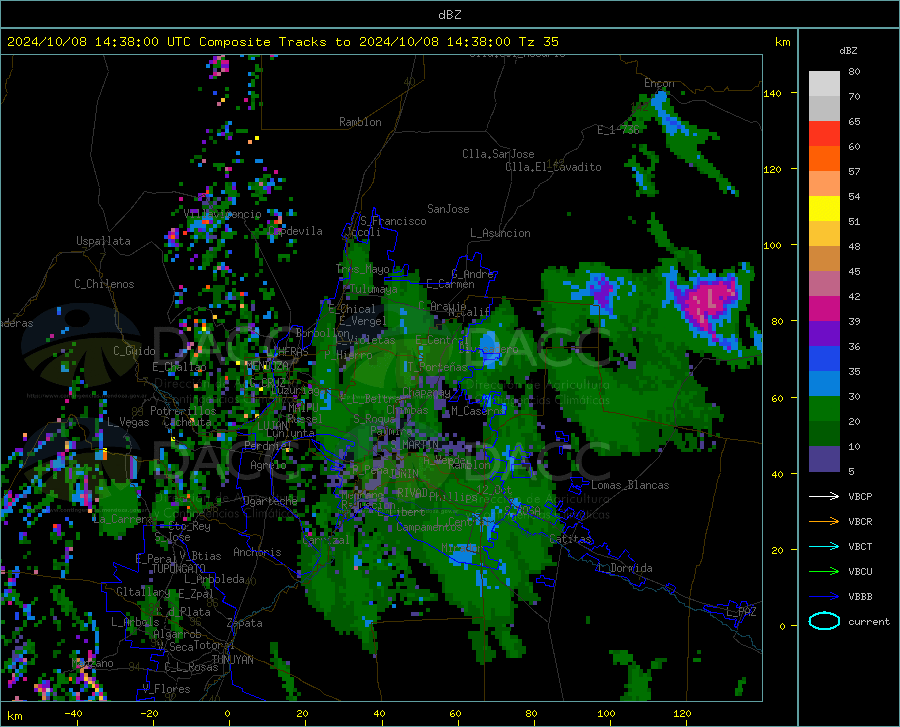The image size is (900, 727).
Task: Click the Tulumaya map label
Action: tap(373, 289)
